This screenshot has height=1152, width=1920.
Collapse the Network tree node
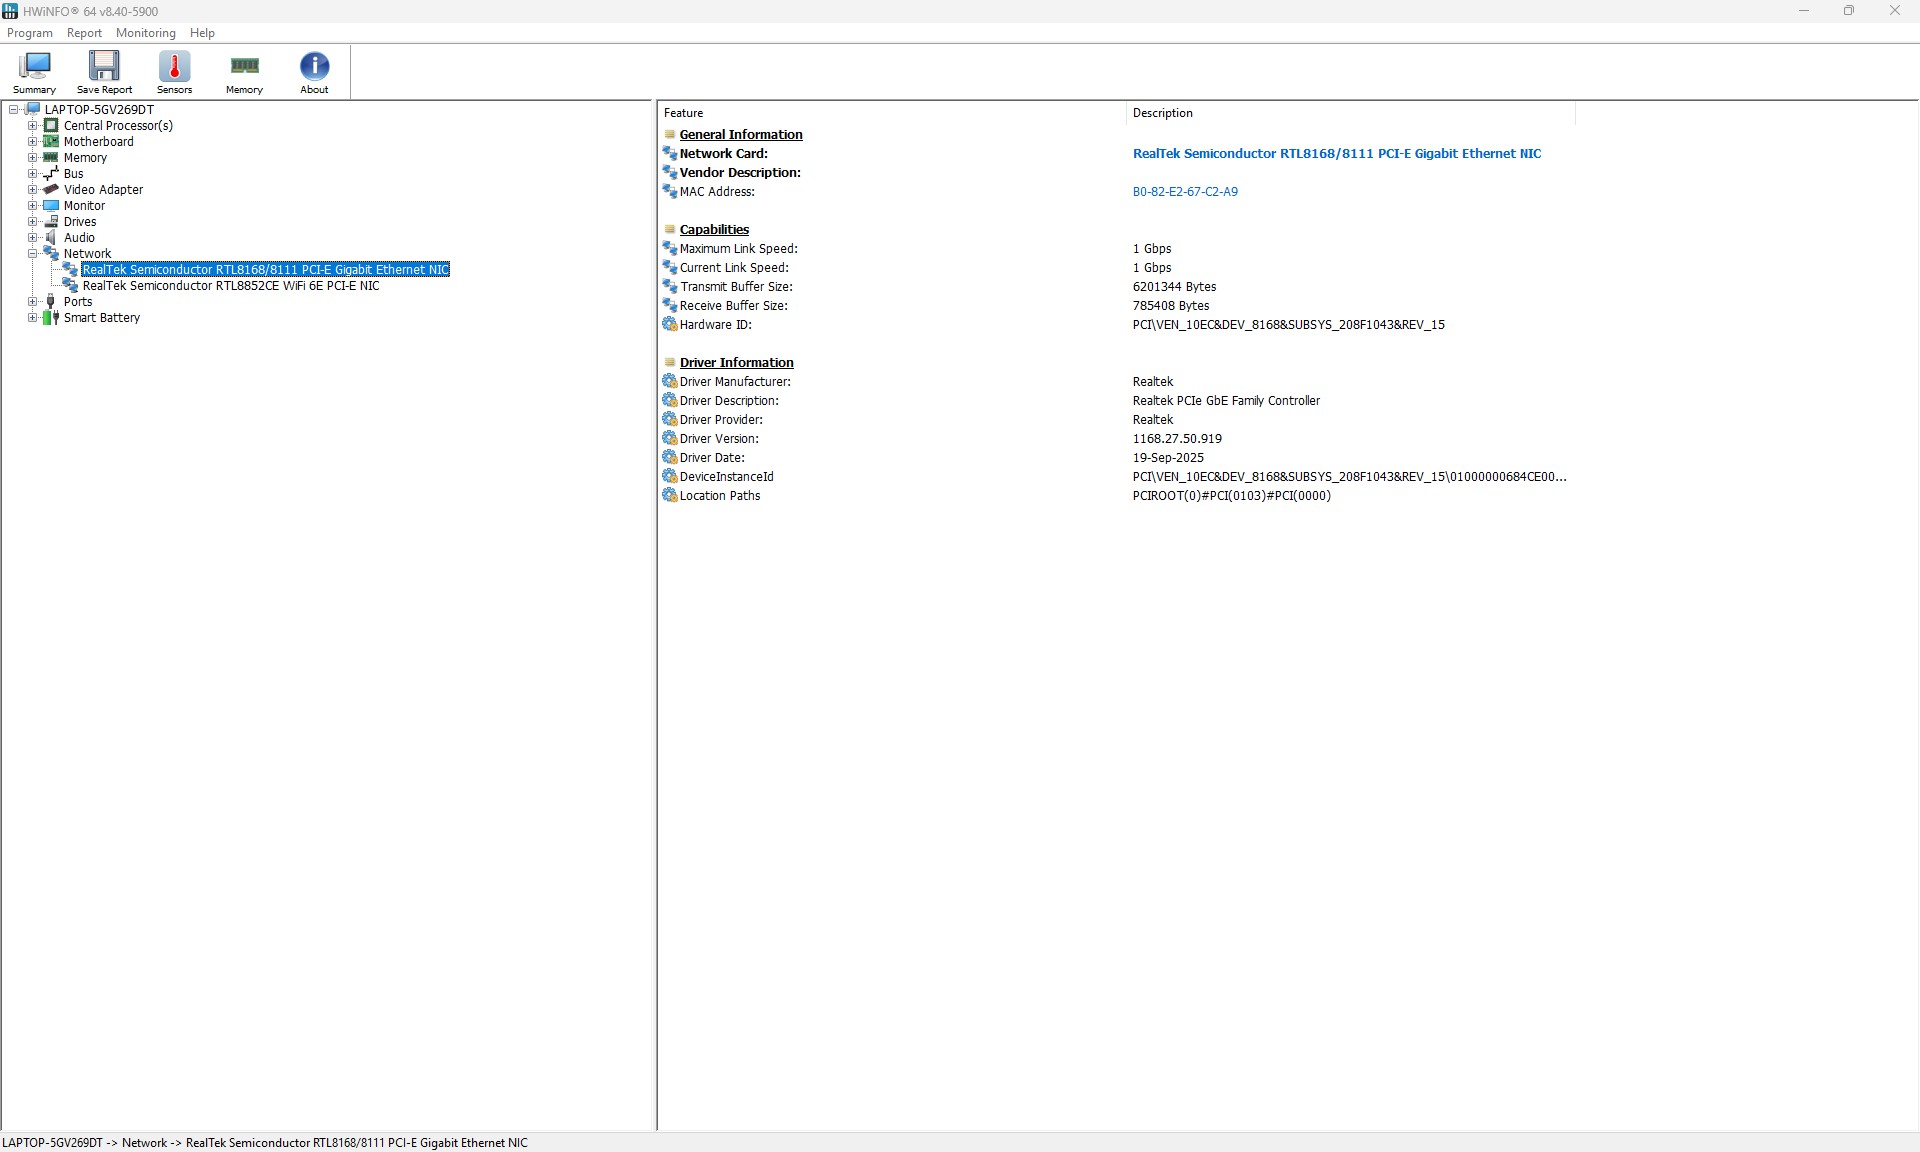click(x=33, y=254)
